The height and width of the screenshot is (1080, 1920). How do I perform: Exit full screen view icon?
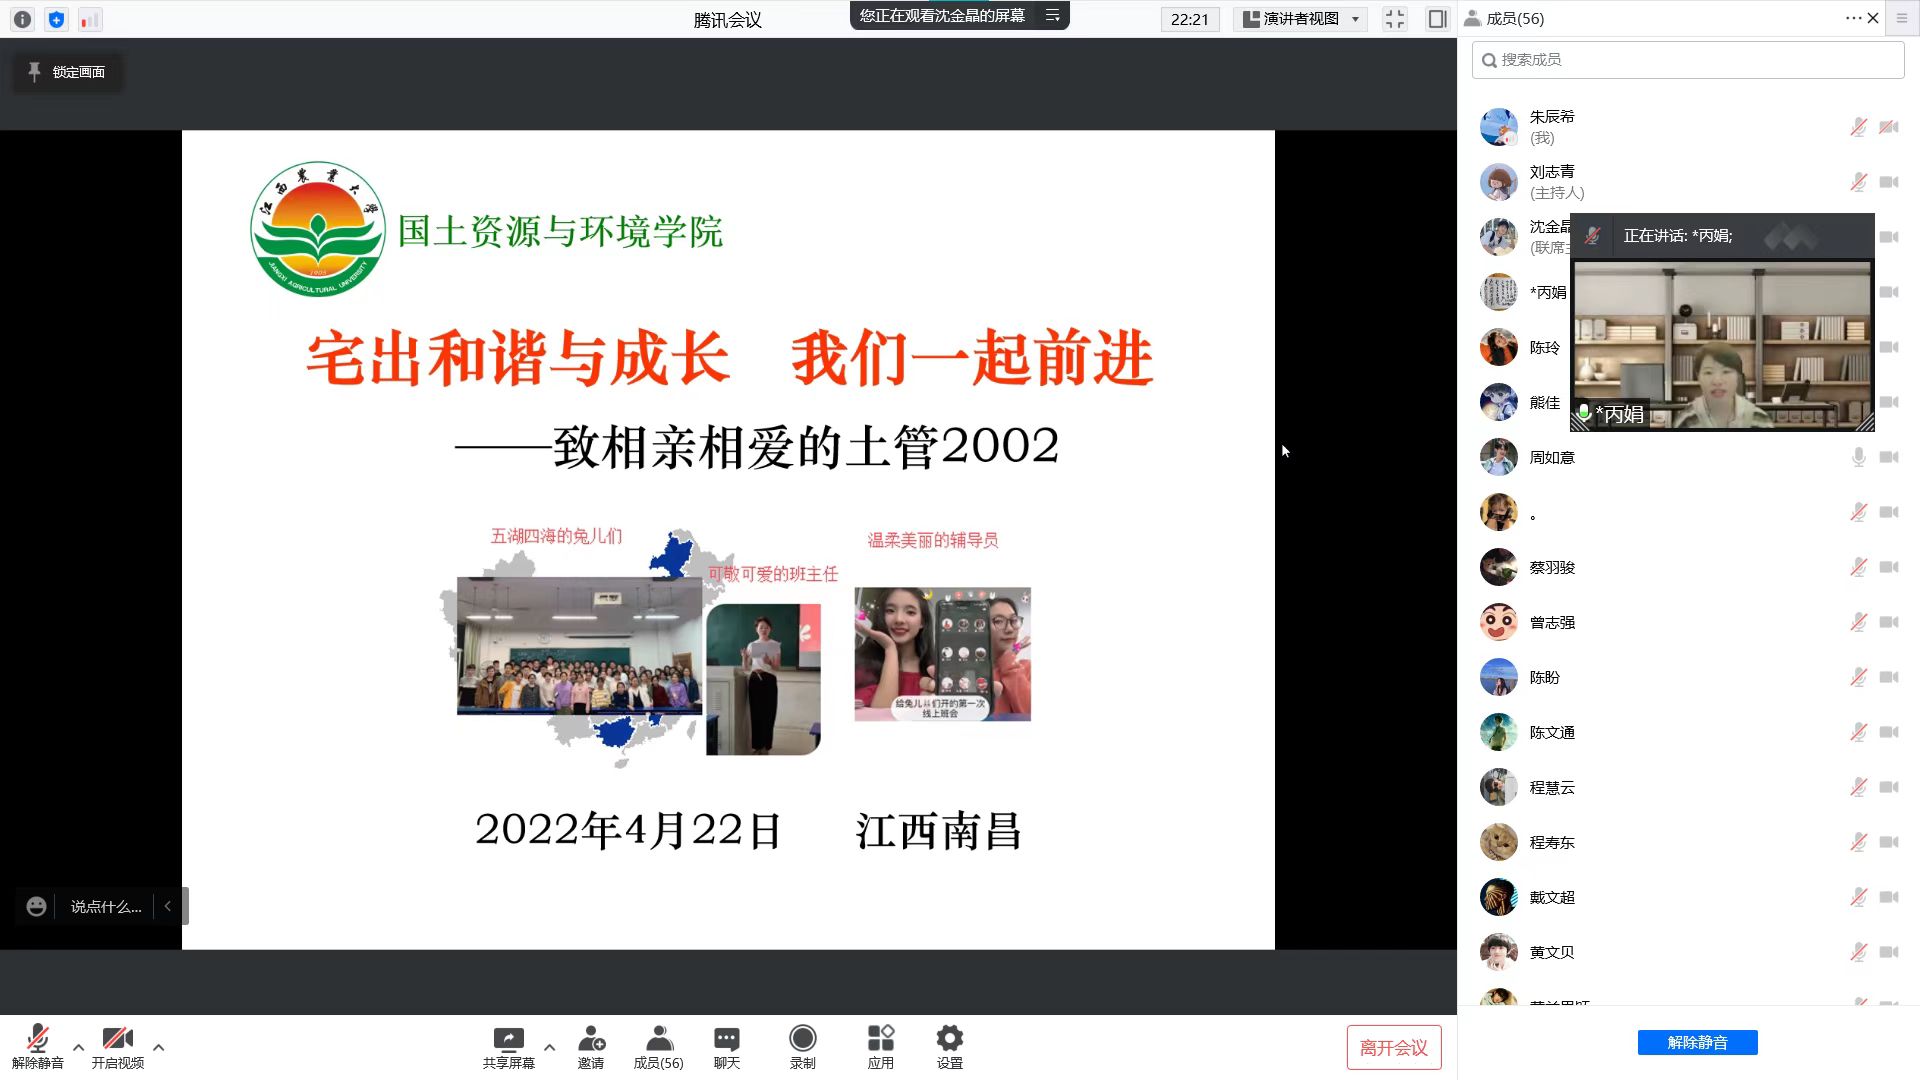point(1394,19)
